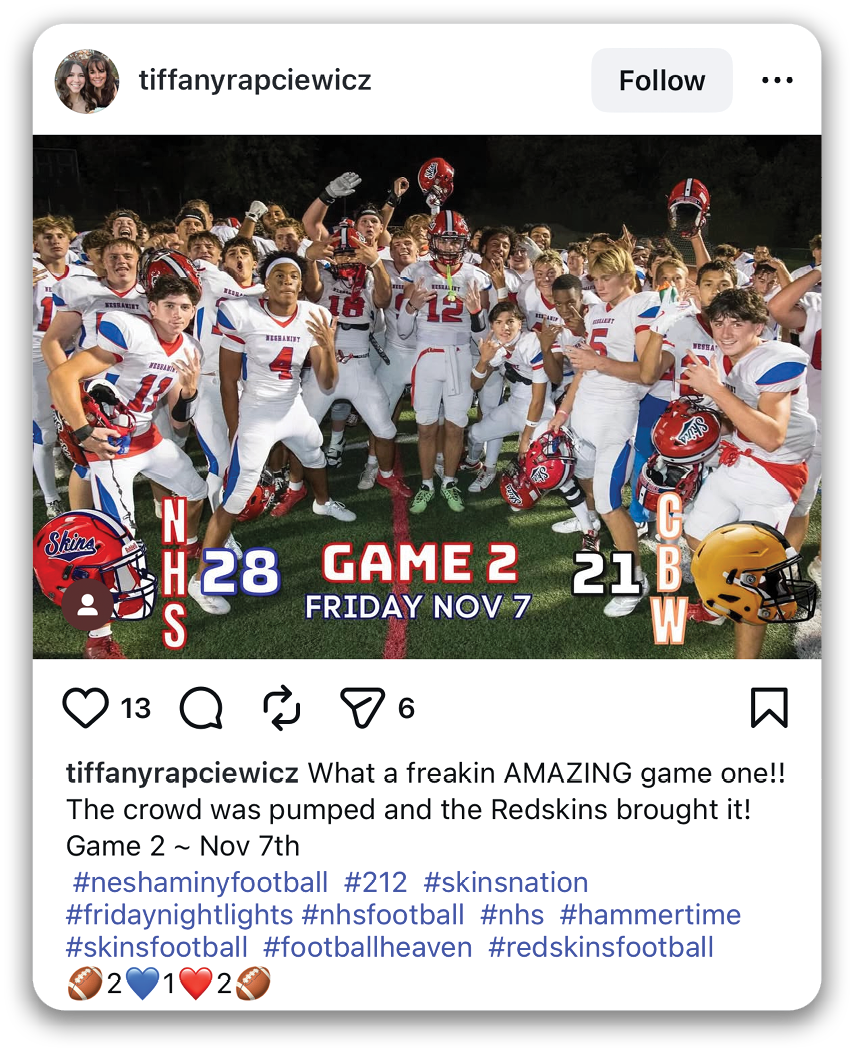Open hashtag #footballheaven
This screenshot has height=1052, width=854.
coord(368,947)
